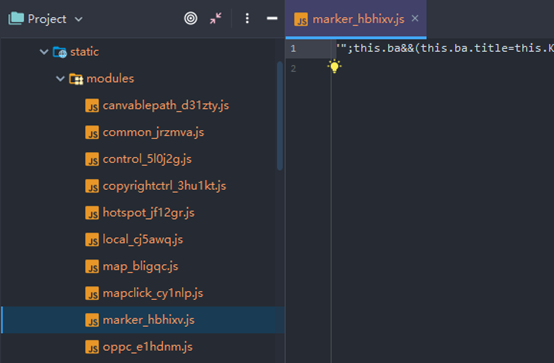Collapse the modules folder chevron
The width and height of the screenshot is (554, 363).
[x=60, y=78]
